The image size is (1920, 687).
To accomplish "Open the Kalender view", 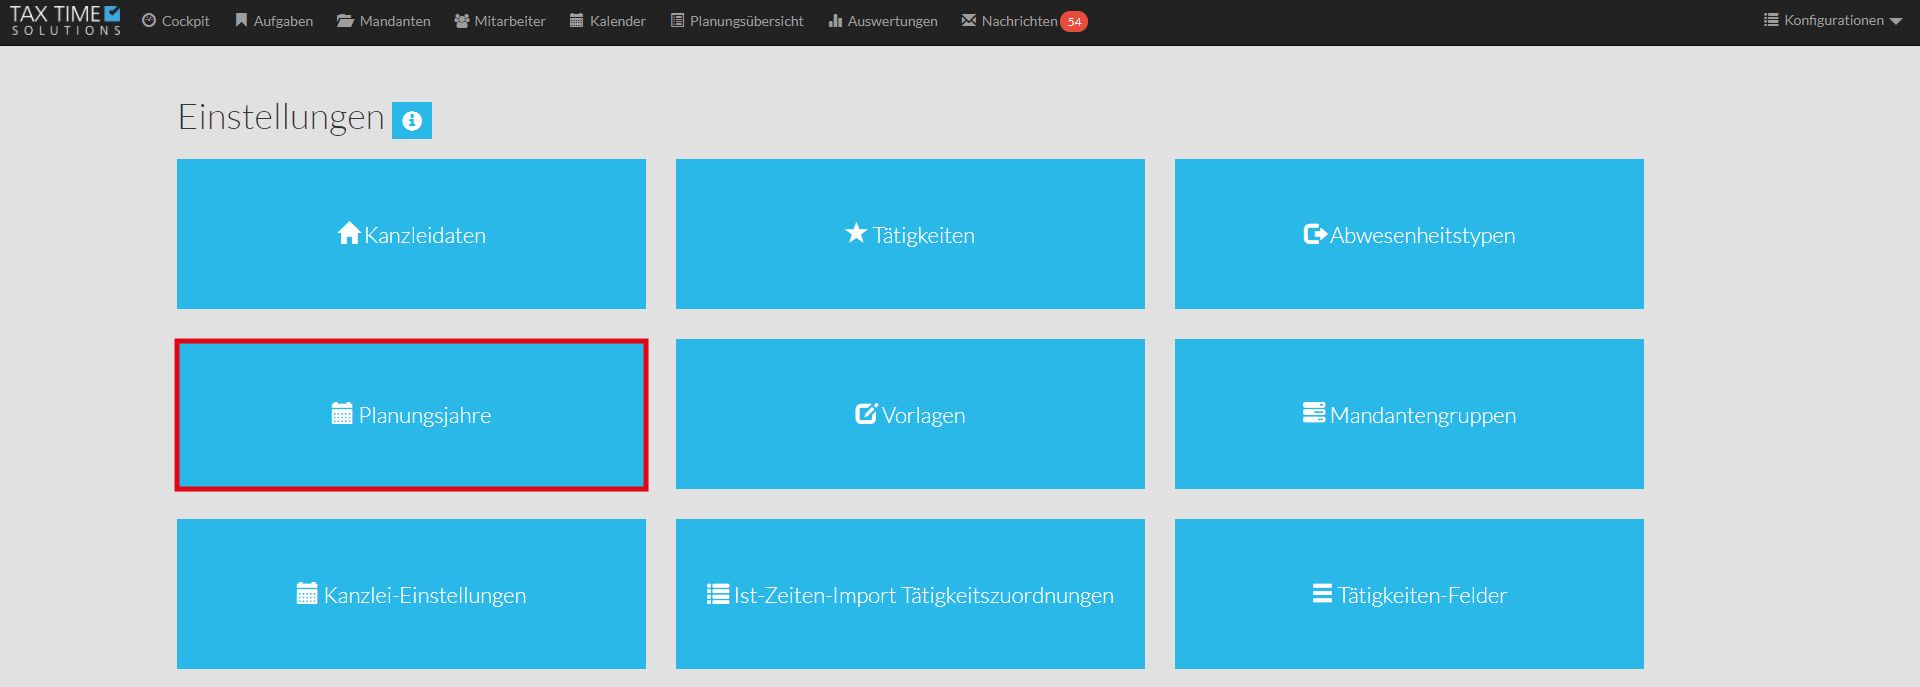I will pyautogui.click(x=608, y=21).
